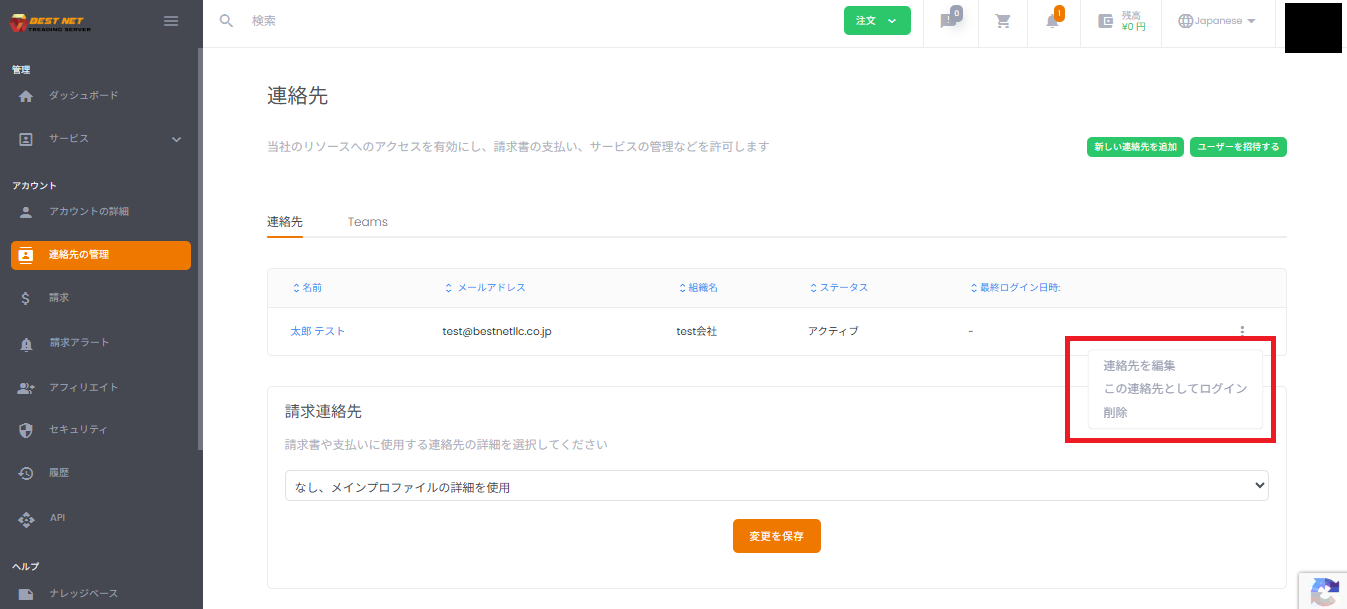This screenshot has width=1347, height=609.
Task: Click the search magnifier icon
Action: pos(226,20)
